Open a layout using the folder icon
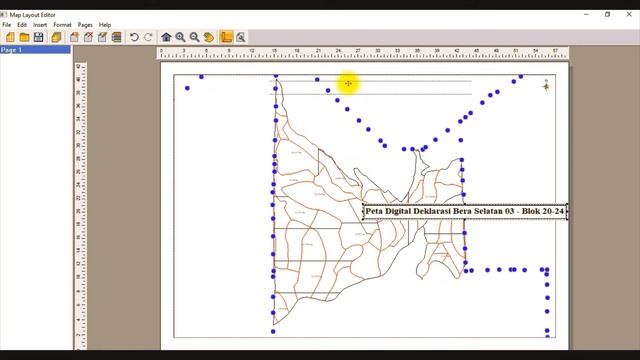The width and height of the screenshot is (640, 360). tap(24, 37)
